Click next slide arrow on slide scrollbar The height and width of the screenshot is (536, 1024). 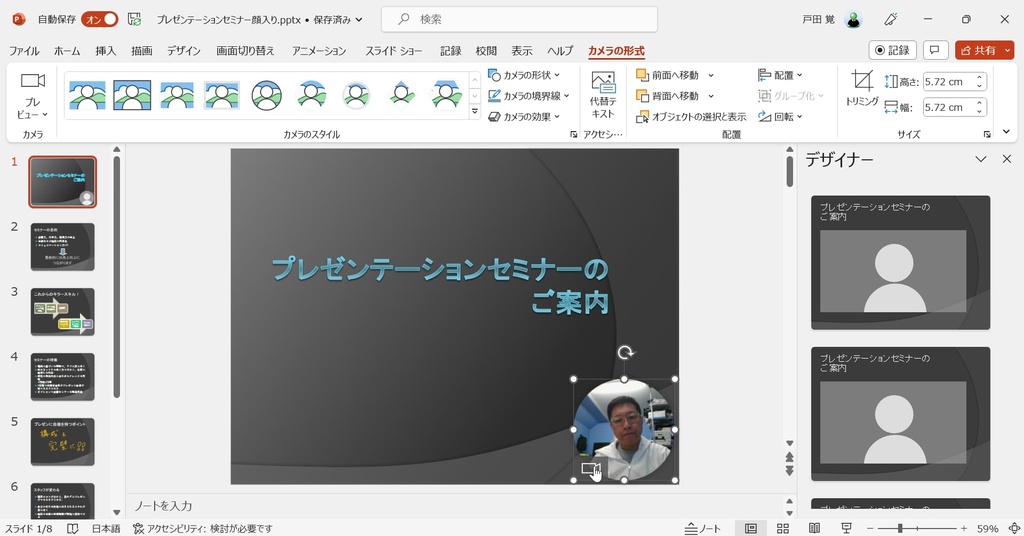coord(790,470)
